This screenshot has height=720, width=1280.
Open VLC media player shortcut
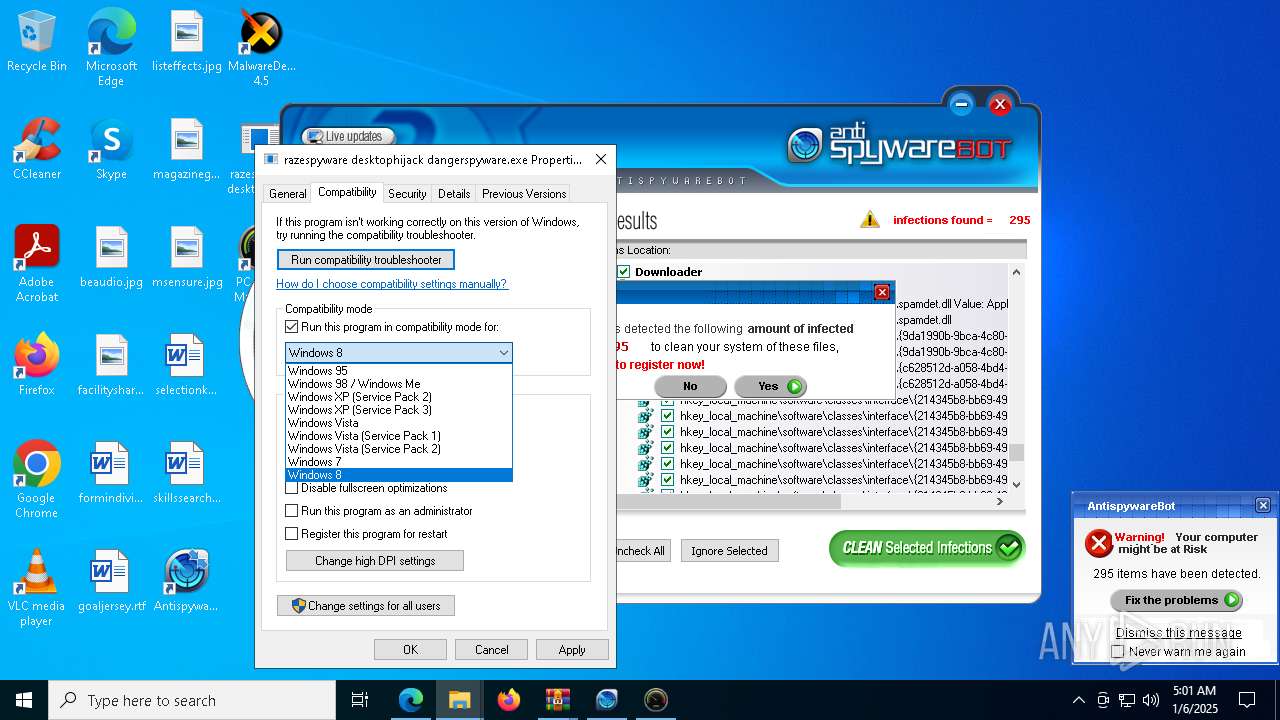(37, 587)
